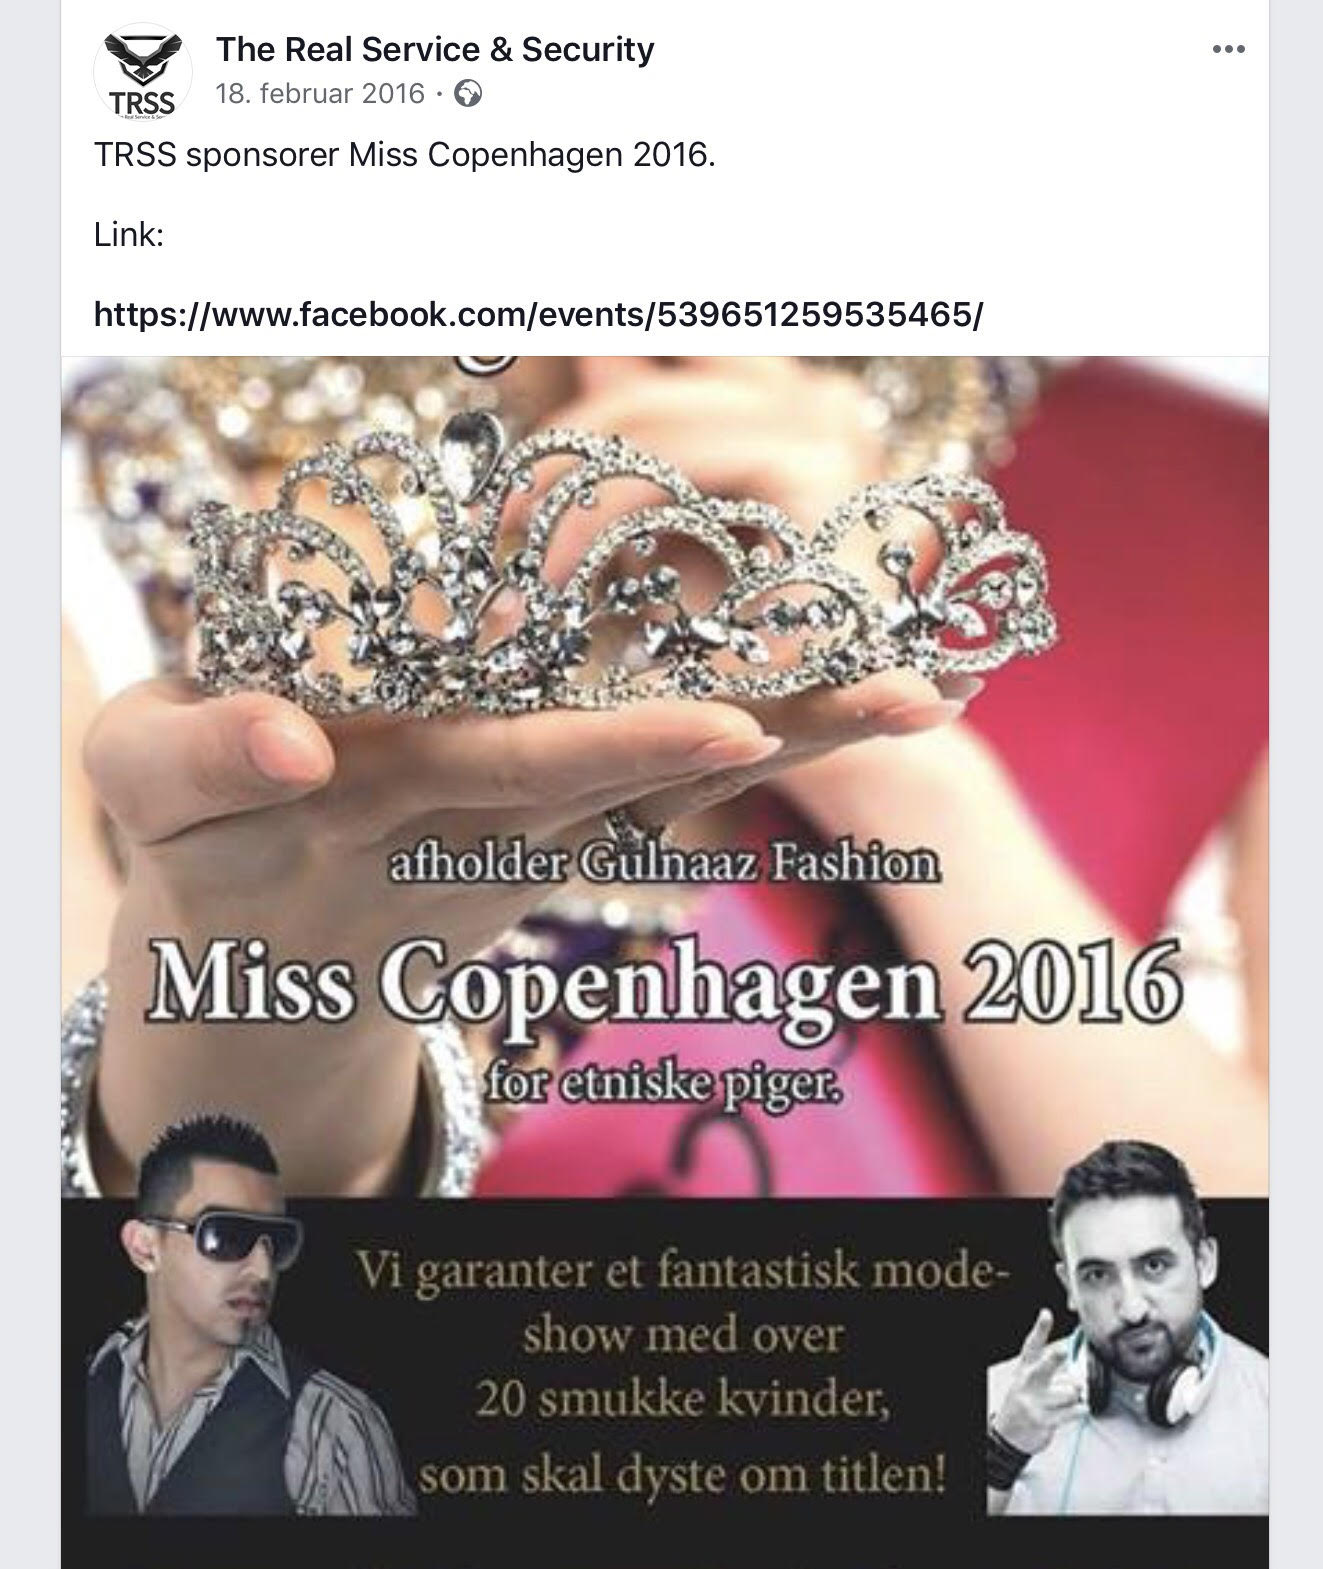
Task: Click 'afholder Gulnaaz Fashion' on the poster
Action: click(664, 864)
